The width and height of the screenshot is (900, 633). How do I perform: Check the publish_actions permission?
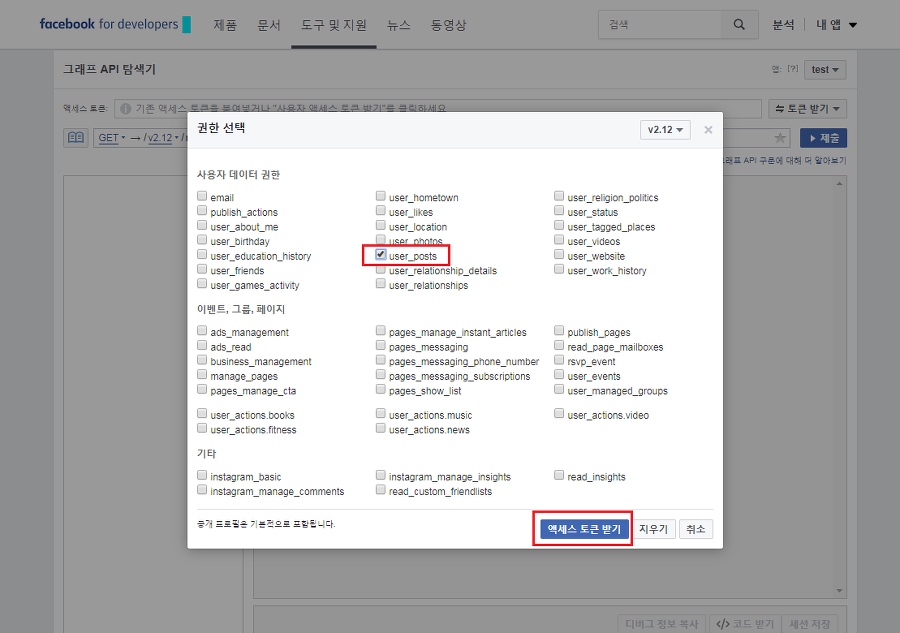[x=202, y=211]
